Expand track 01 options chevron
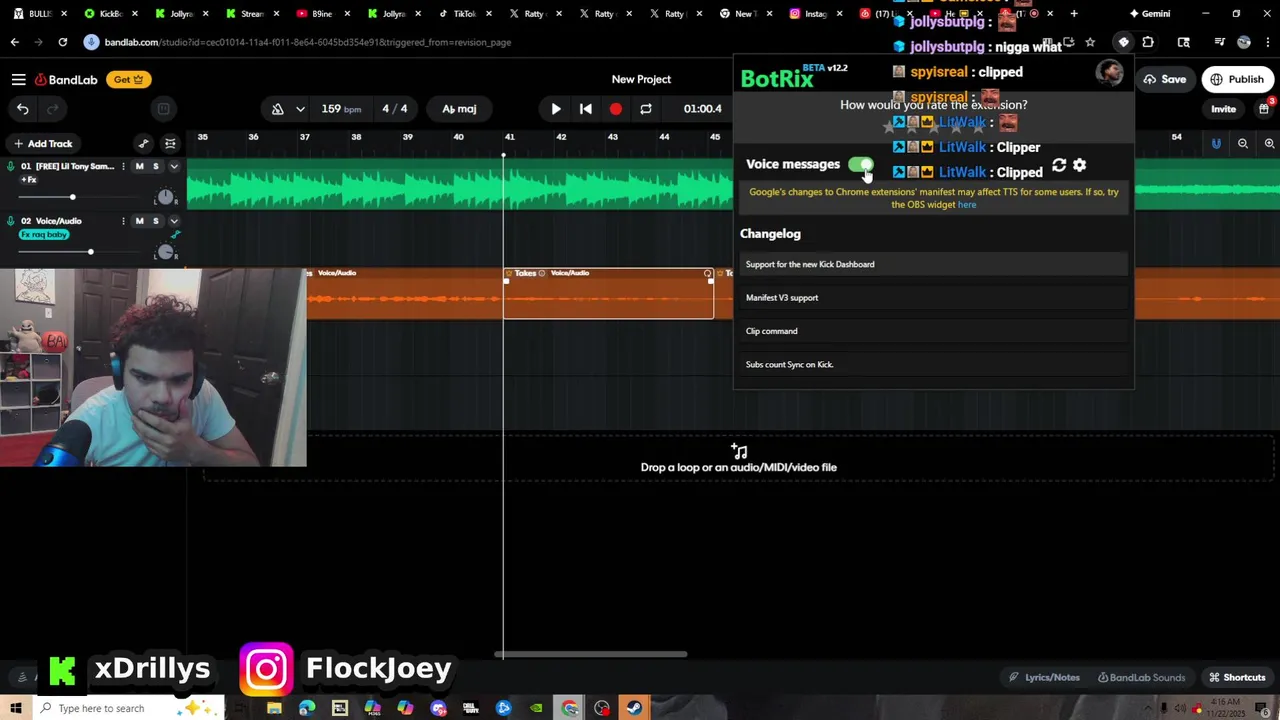This screenshot has width=1280, height=720. (x=174, y=166)
